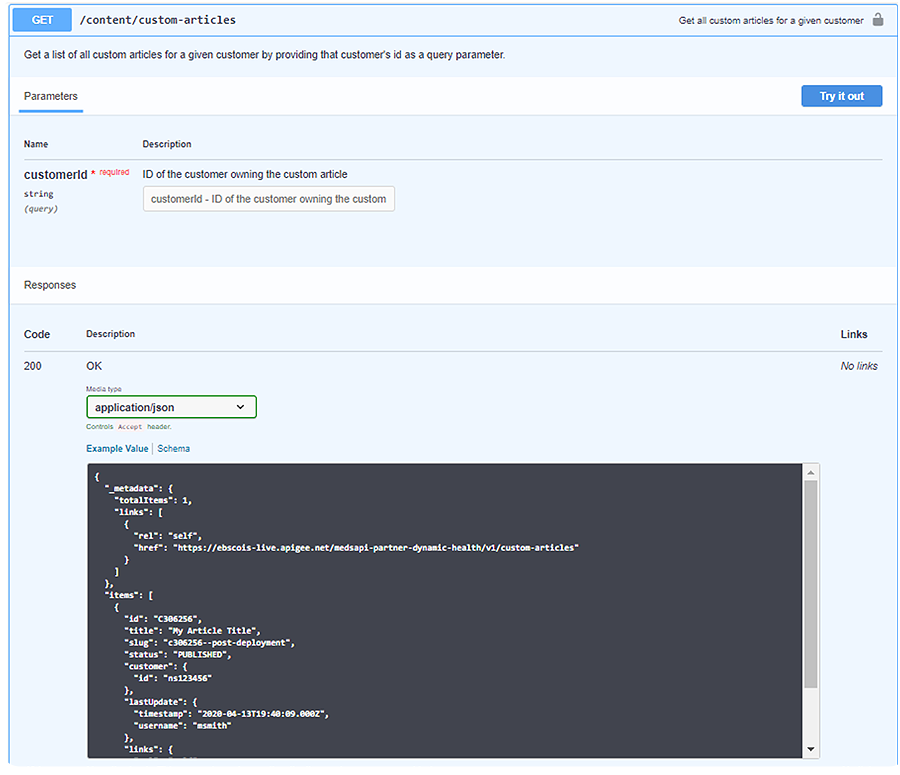The width and height of the screenshot is (900, 775).
Task: Click the example box scroll down arrow
Action: click(811, 749)
